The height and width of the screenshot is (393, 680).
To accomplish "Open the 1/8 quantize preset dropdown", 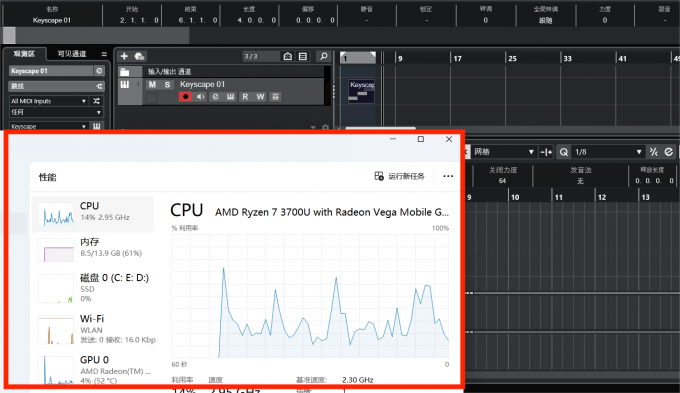I will click(x=608, y=152).
